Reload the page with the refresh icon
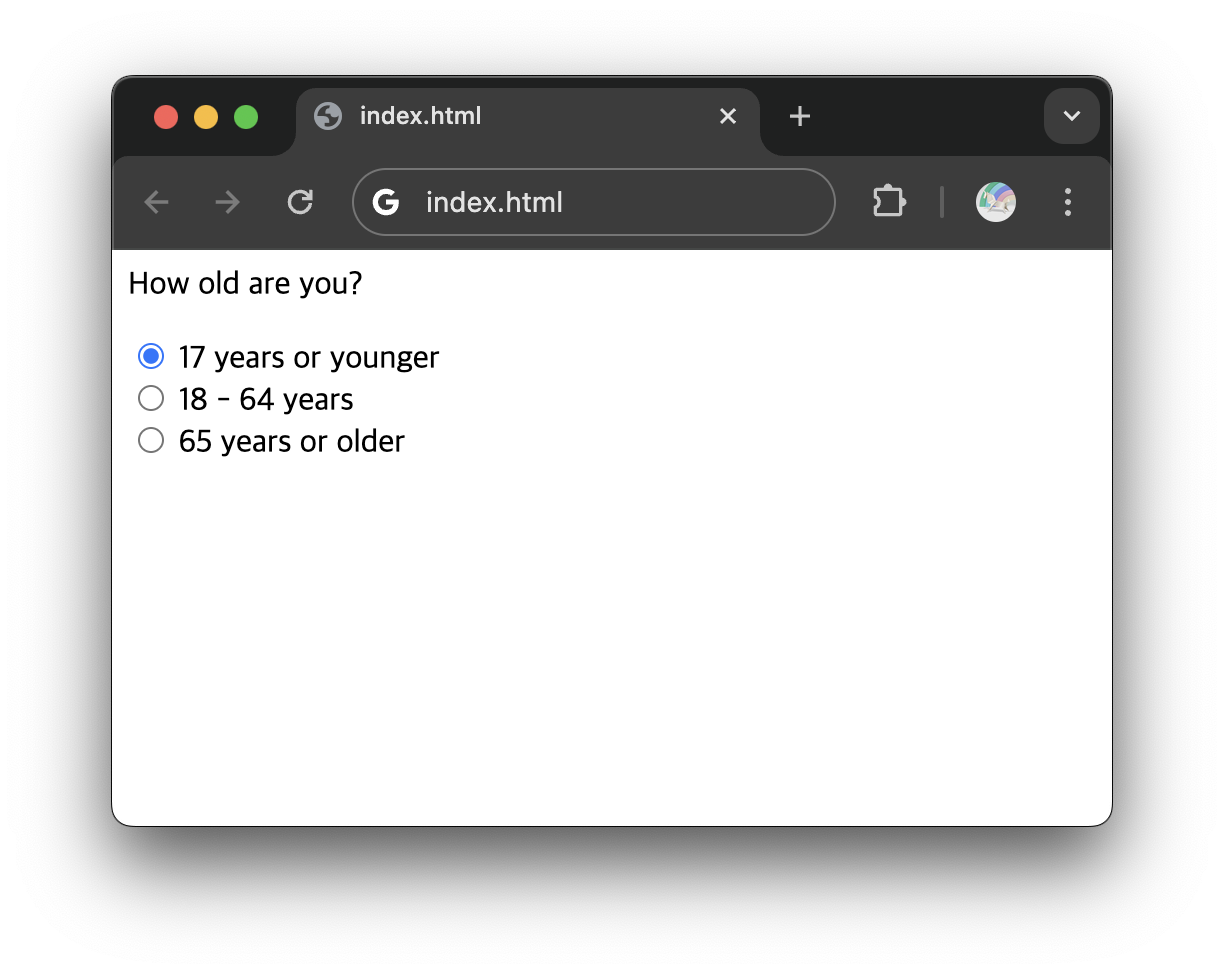The image size is (1224, 974). [x=300, y=203]
